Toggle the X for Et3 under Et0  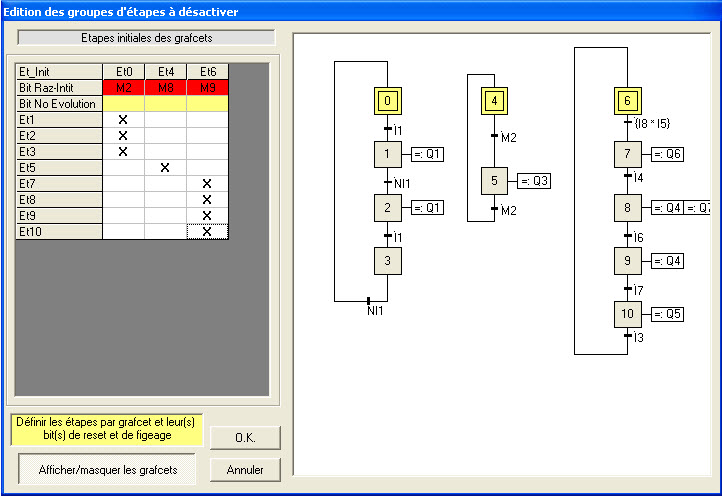[123, 152]
